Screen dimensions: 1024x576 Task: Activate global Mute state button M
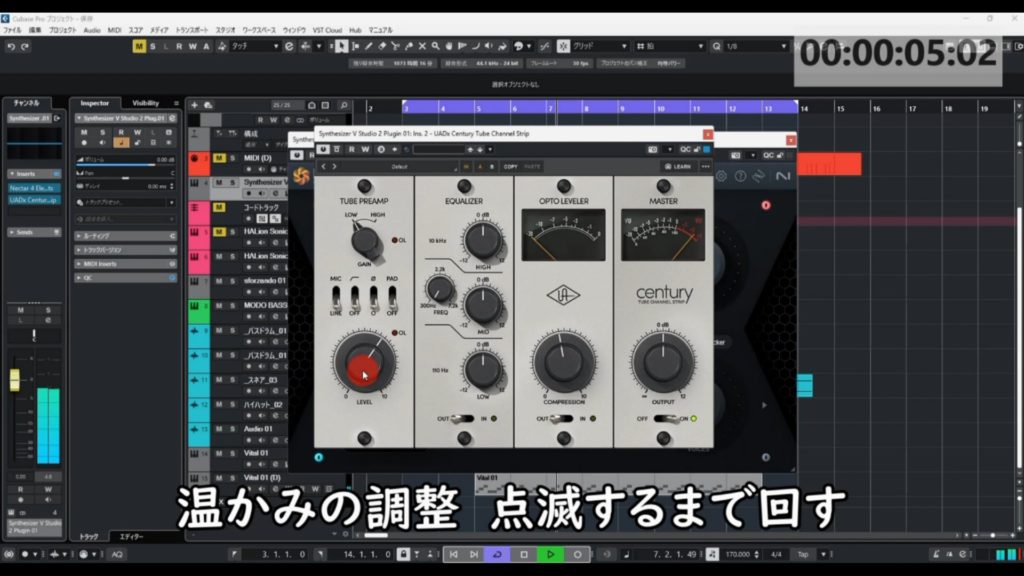tap(139, 46)
